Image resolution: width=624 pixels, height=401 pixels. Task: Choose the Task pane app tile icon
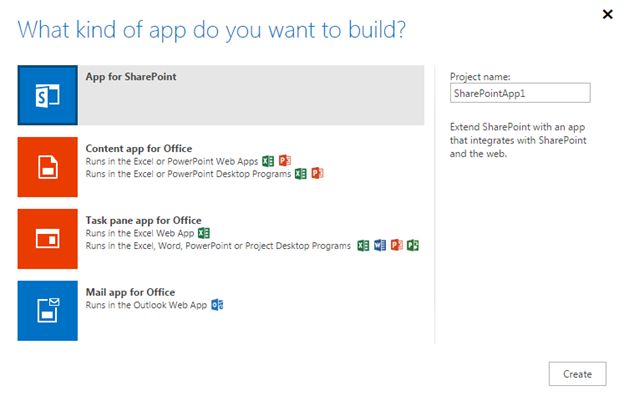click(47, 239)
